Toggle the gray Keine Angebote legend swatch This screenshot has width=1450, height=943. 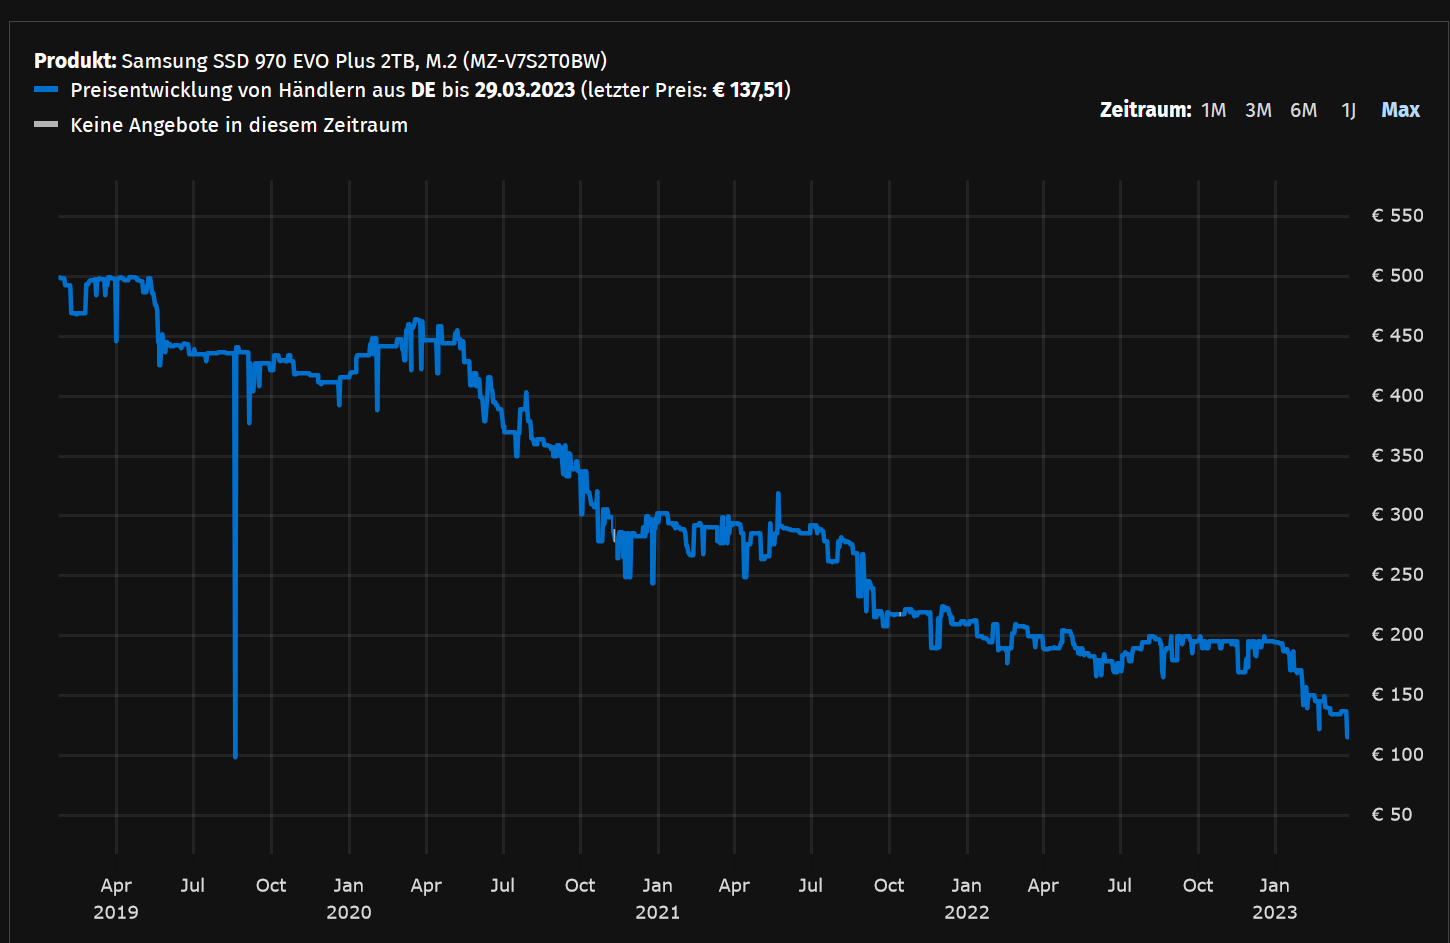pyautogui.click(x=46, y=125)
